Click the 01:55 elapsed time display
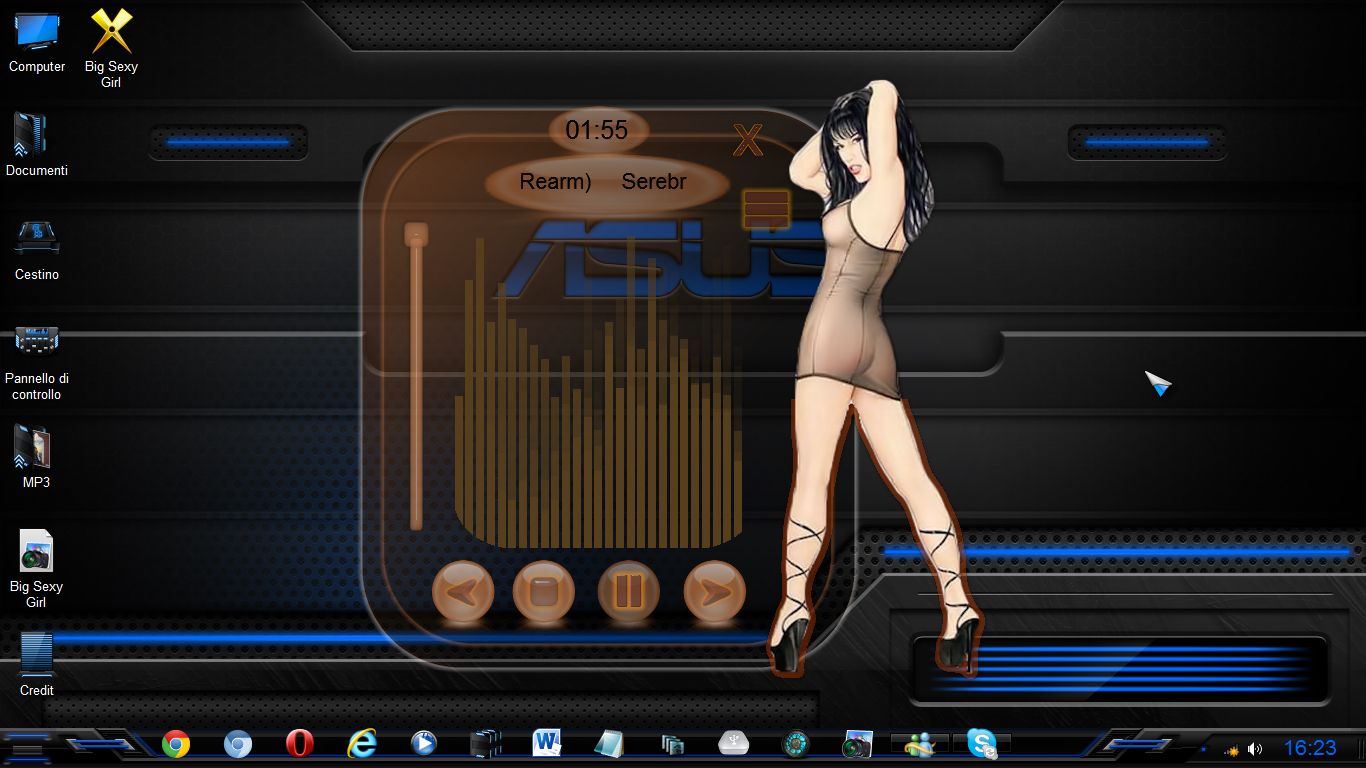 pyautogui.click(x=597, y=130)
